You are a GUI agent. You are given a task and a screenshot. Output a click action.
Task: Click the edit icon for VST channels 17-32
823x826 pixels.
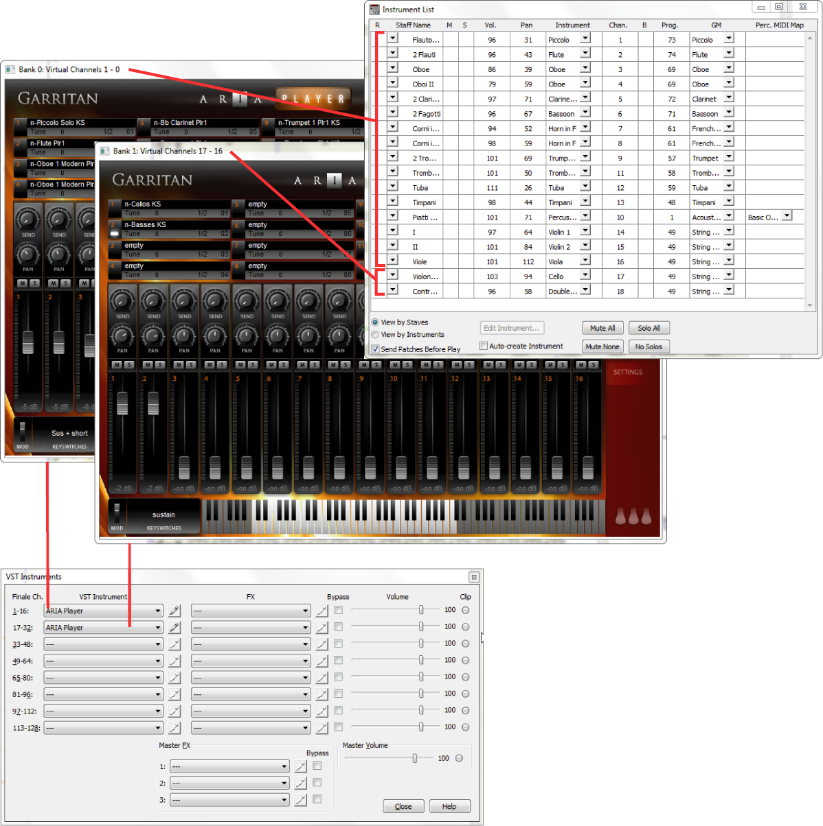[x=174, y=627]
